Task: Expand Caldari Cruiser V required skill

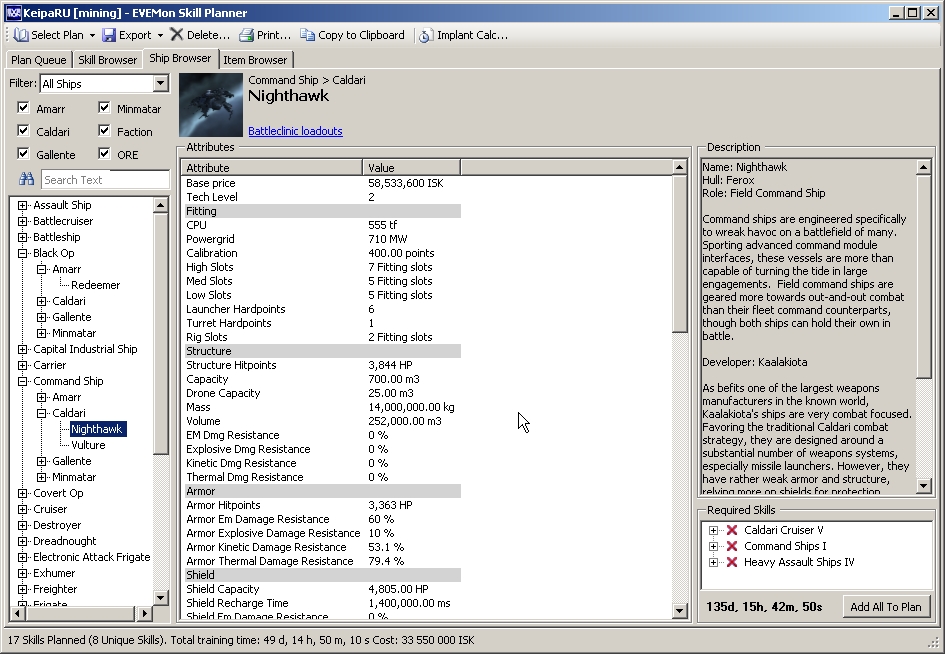Action: point(713,530)
